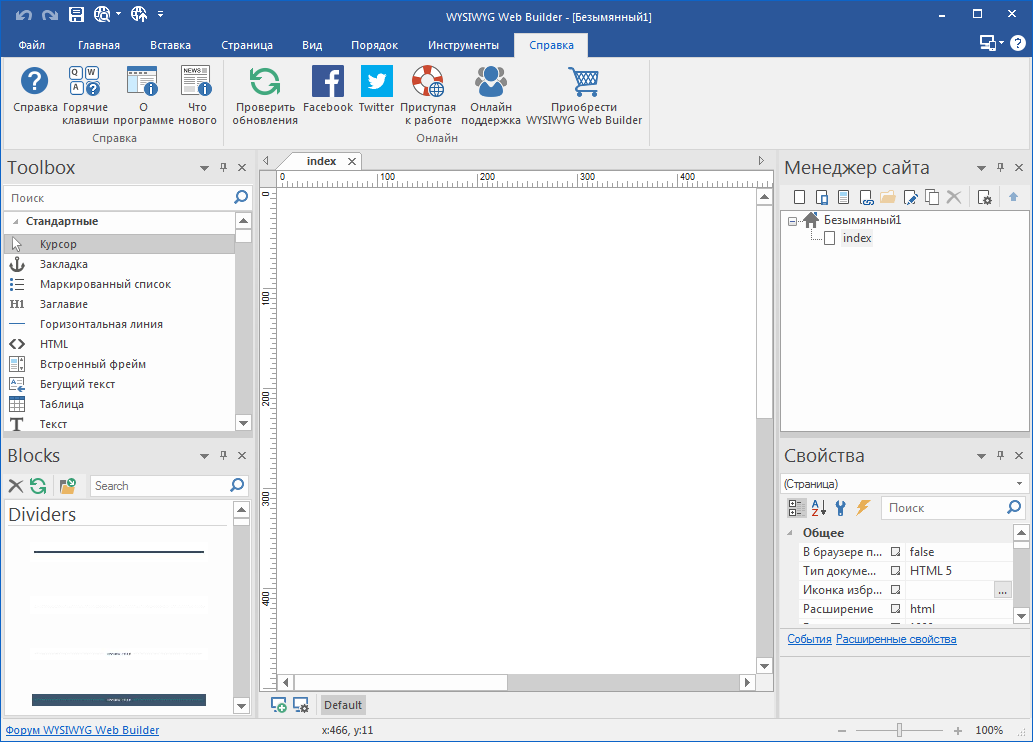This screenshot has height=742, width=1033.
Task: Click the preview in browser globe icon
Action: pyautogui.click(x=102, y=14)
